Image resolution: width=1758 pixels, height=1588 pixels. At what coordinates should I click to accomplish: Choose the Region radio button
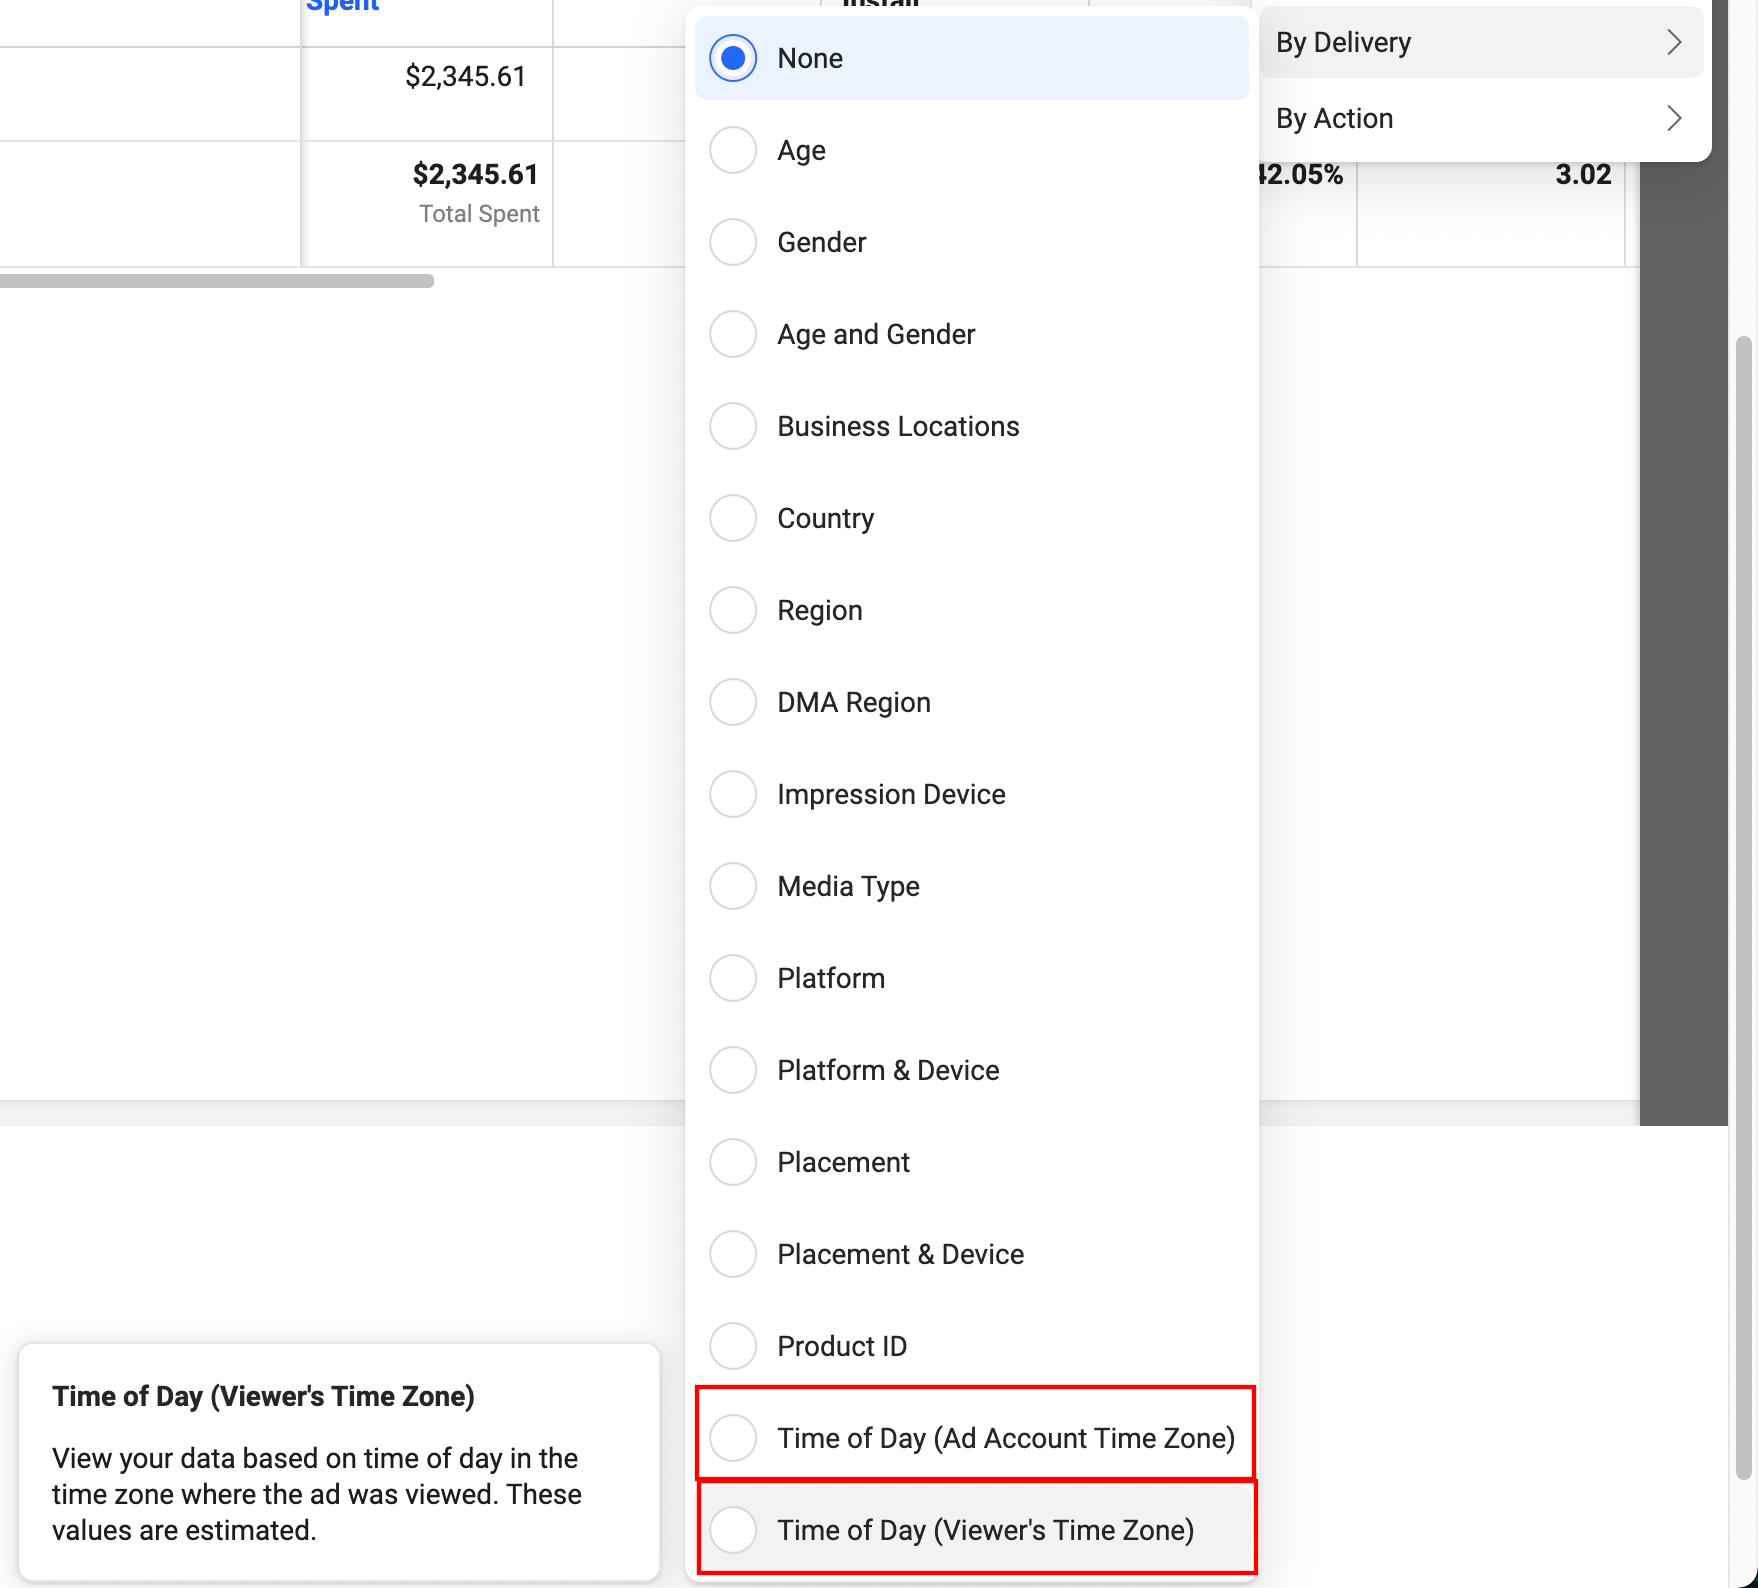point(733,610)
